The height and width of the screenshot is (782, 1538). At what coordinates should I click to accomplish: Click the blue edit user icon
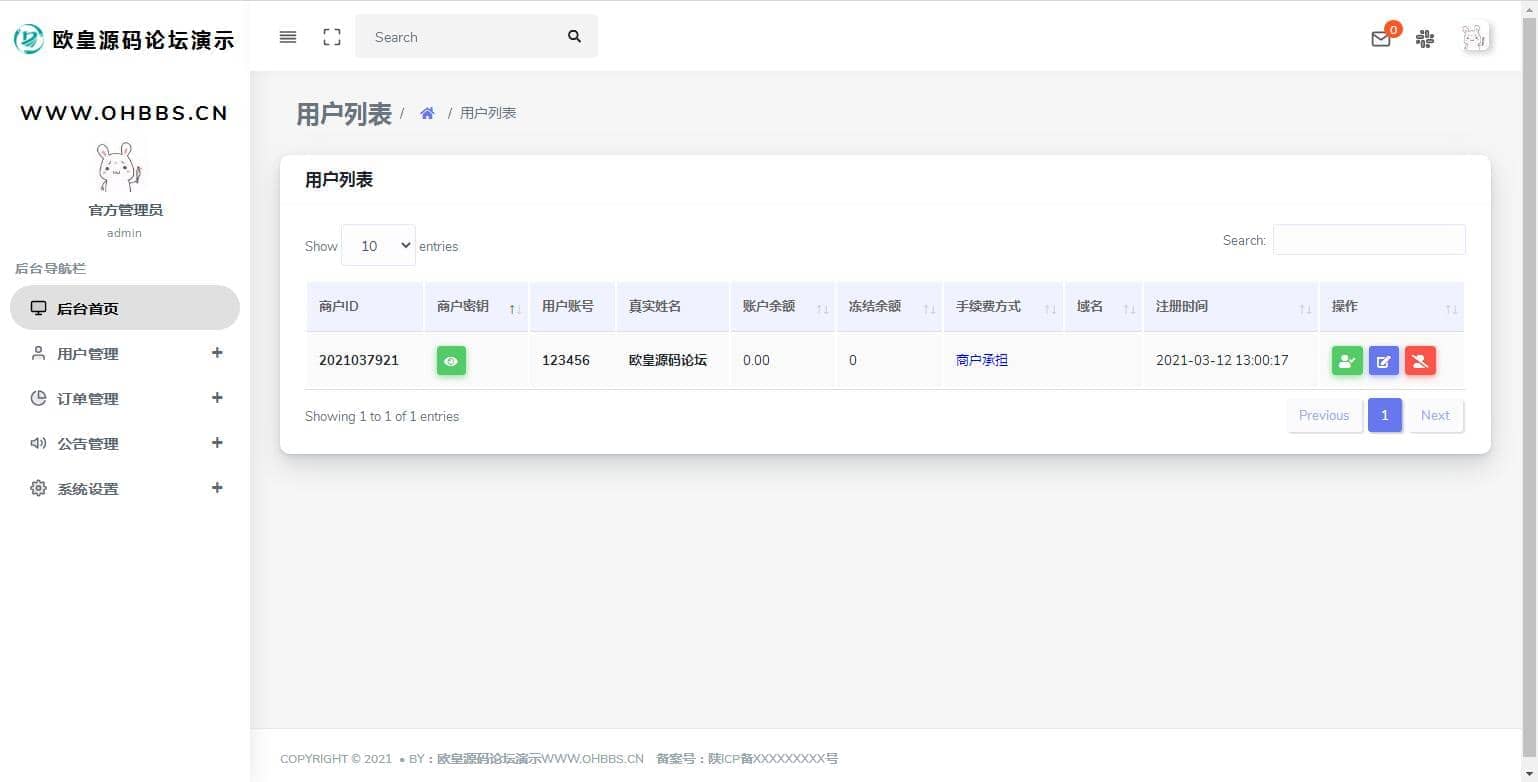tap(1383, 361)
